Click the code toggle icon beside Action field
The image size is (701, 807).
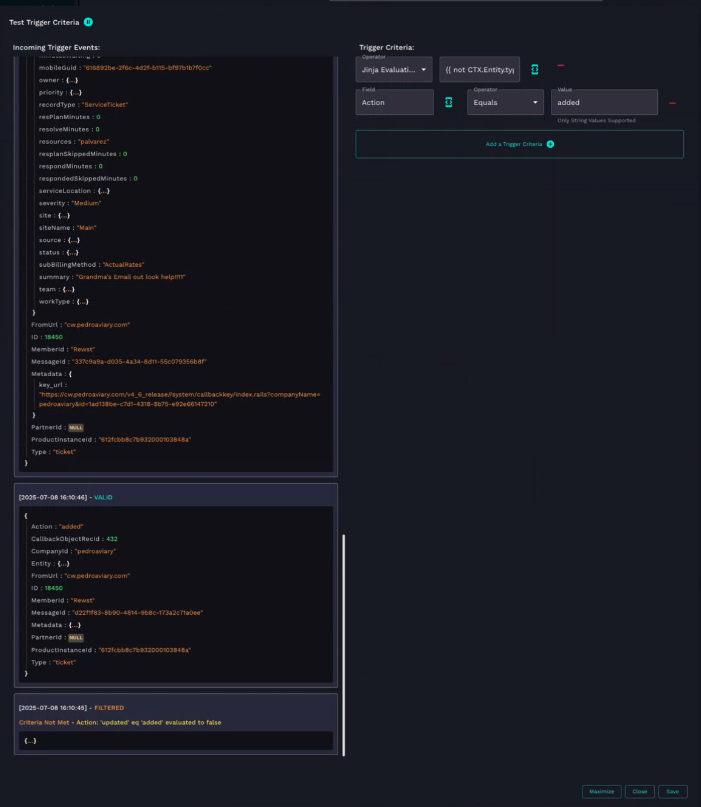pyautogui.click(x=448, y=102)
